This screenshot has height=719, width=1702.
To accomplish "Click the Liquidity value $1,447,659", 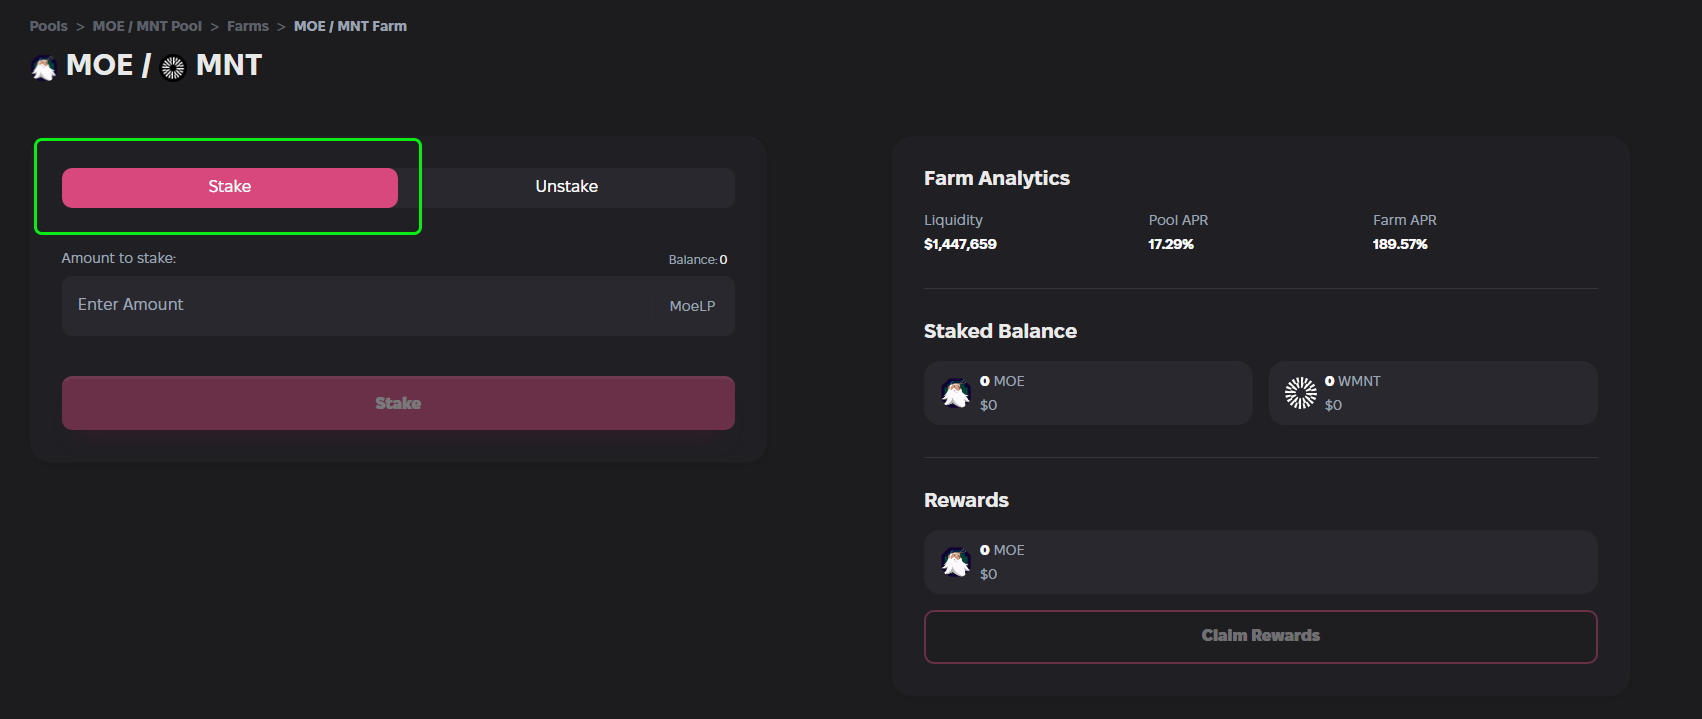I will (960, 244).
